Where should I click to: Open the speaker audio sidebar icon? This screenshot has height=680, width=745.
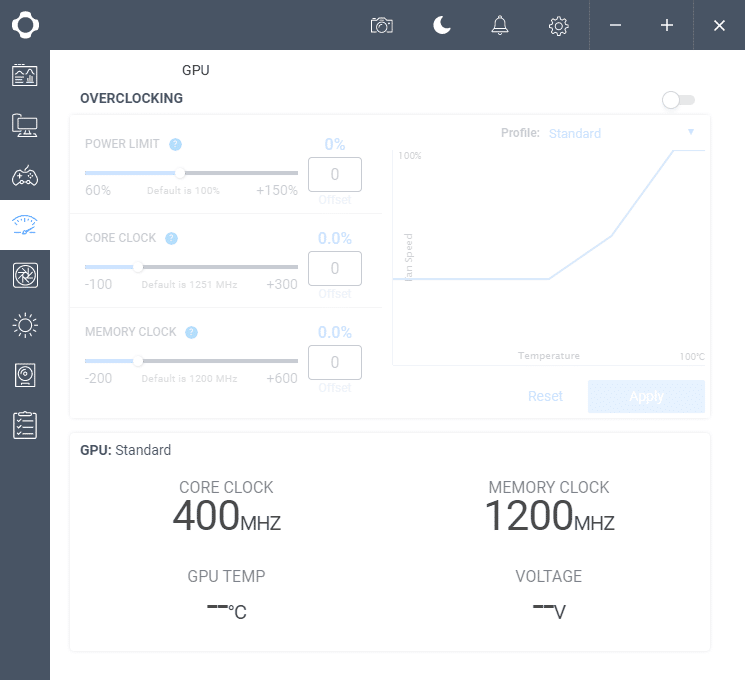[x=24, y=375]
